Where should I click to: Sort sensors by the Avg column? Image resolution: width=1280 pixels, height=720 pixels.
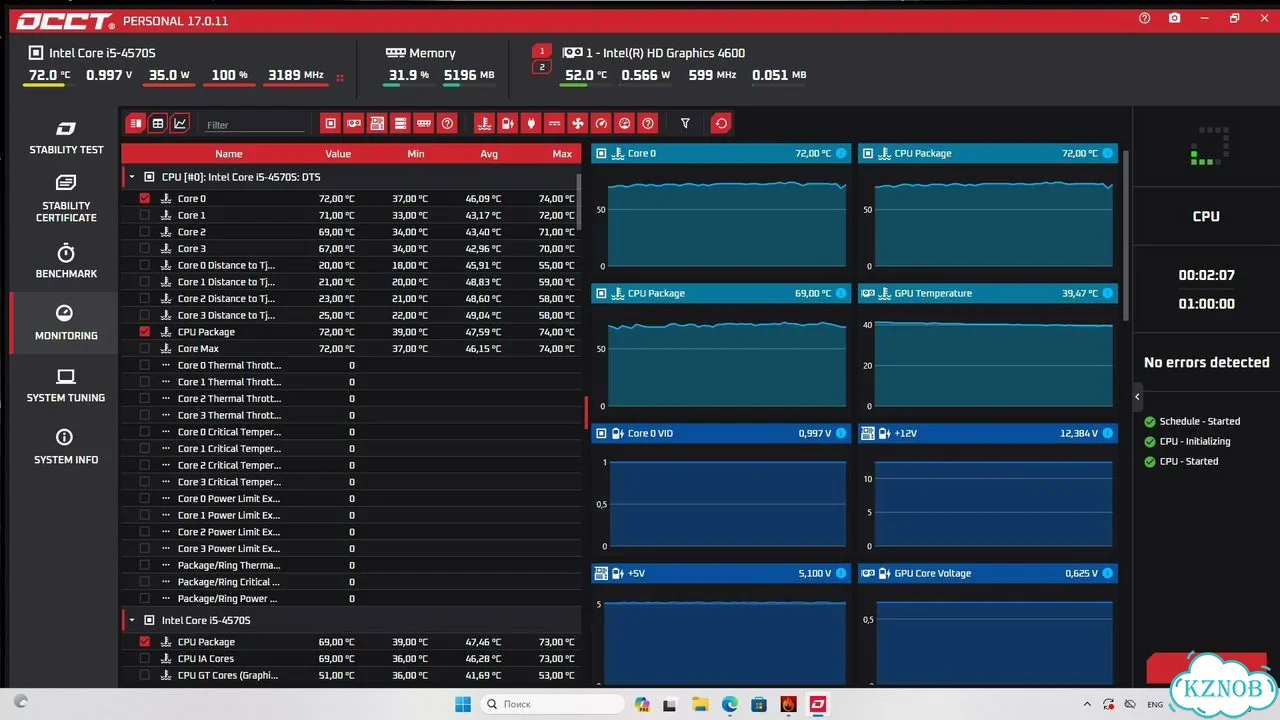[x=489, y=154]
